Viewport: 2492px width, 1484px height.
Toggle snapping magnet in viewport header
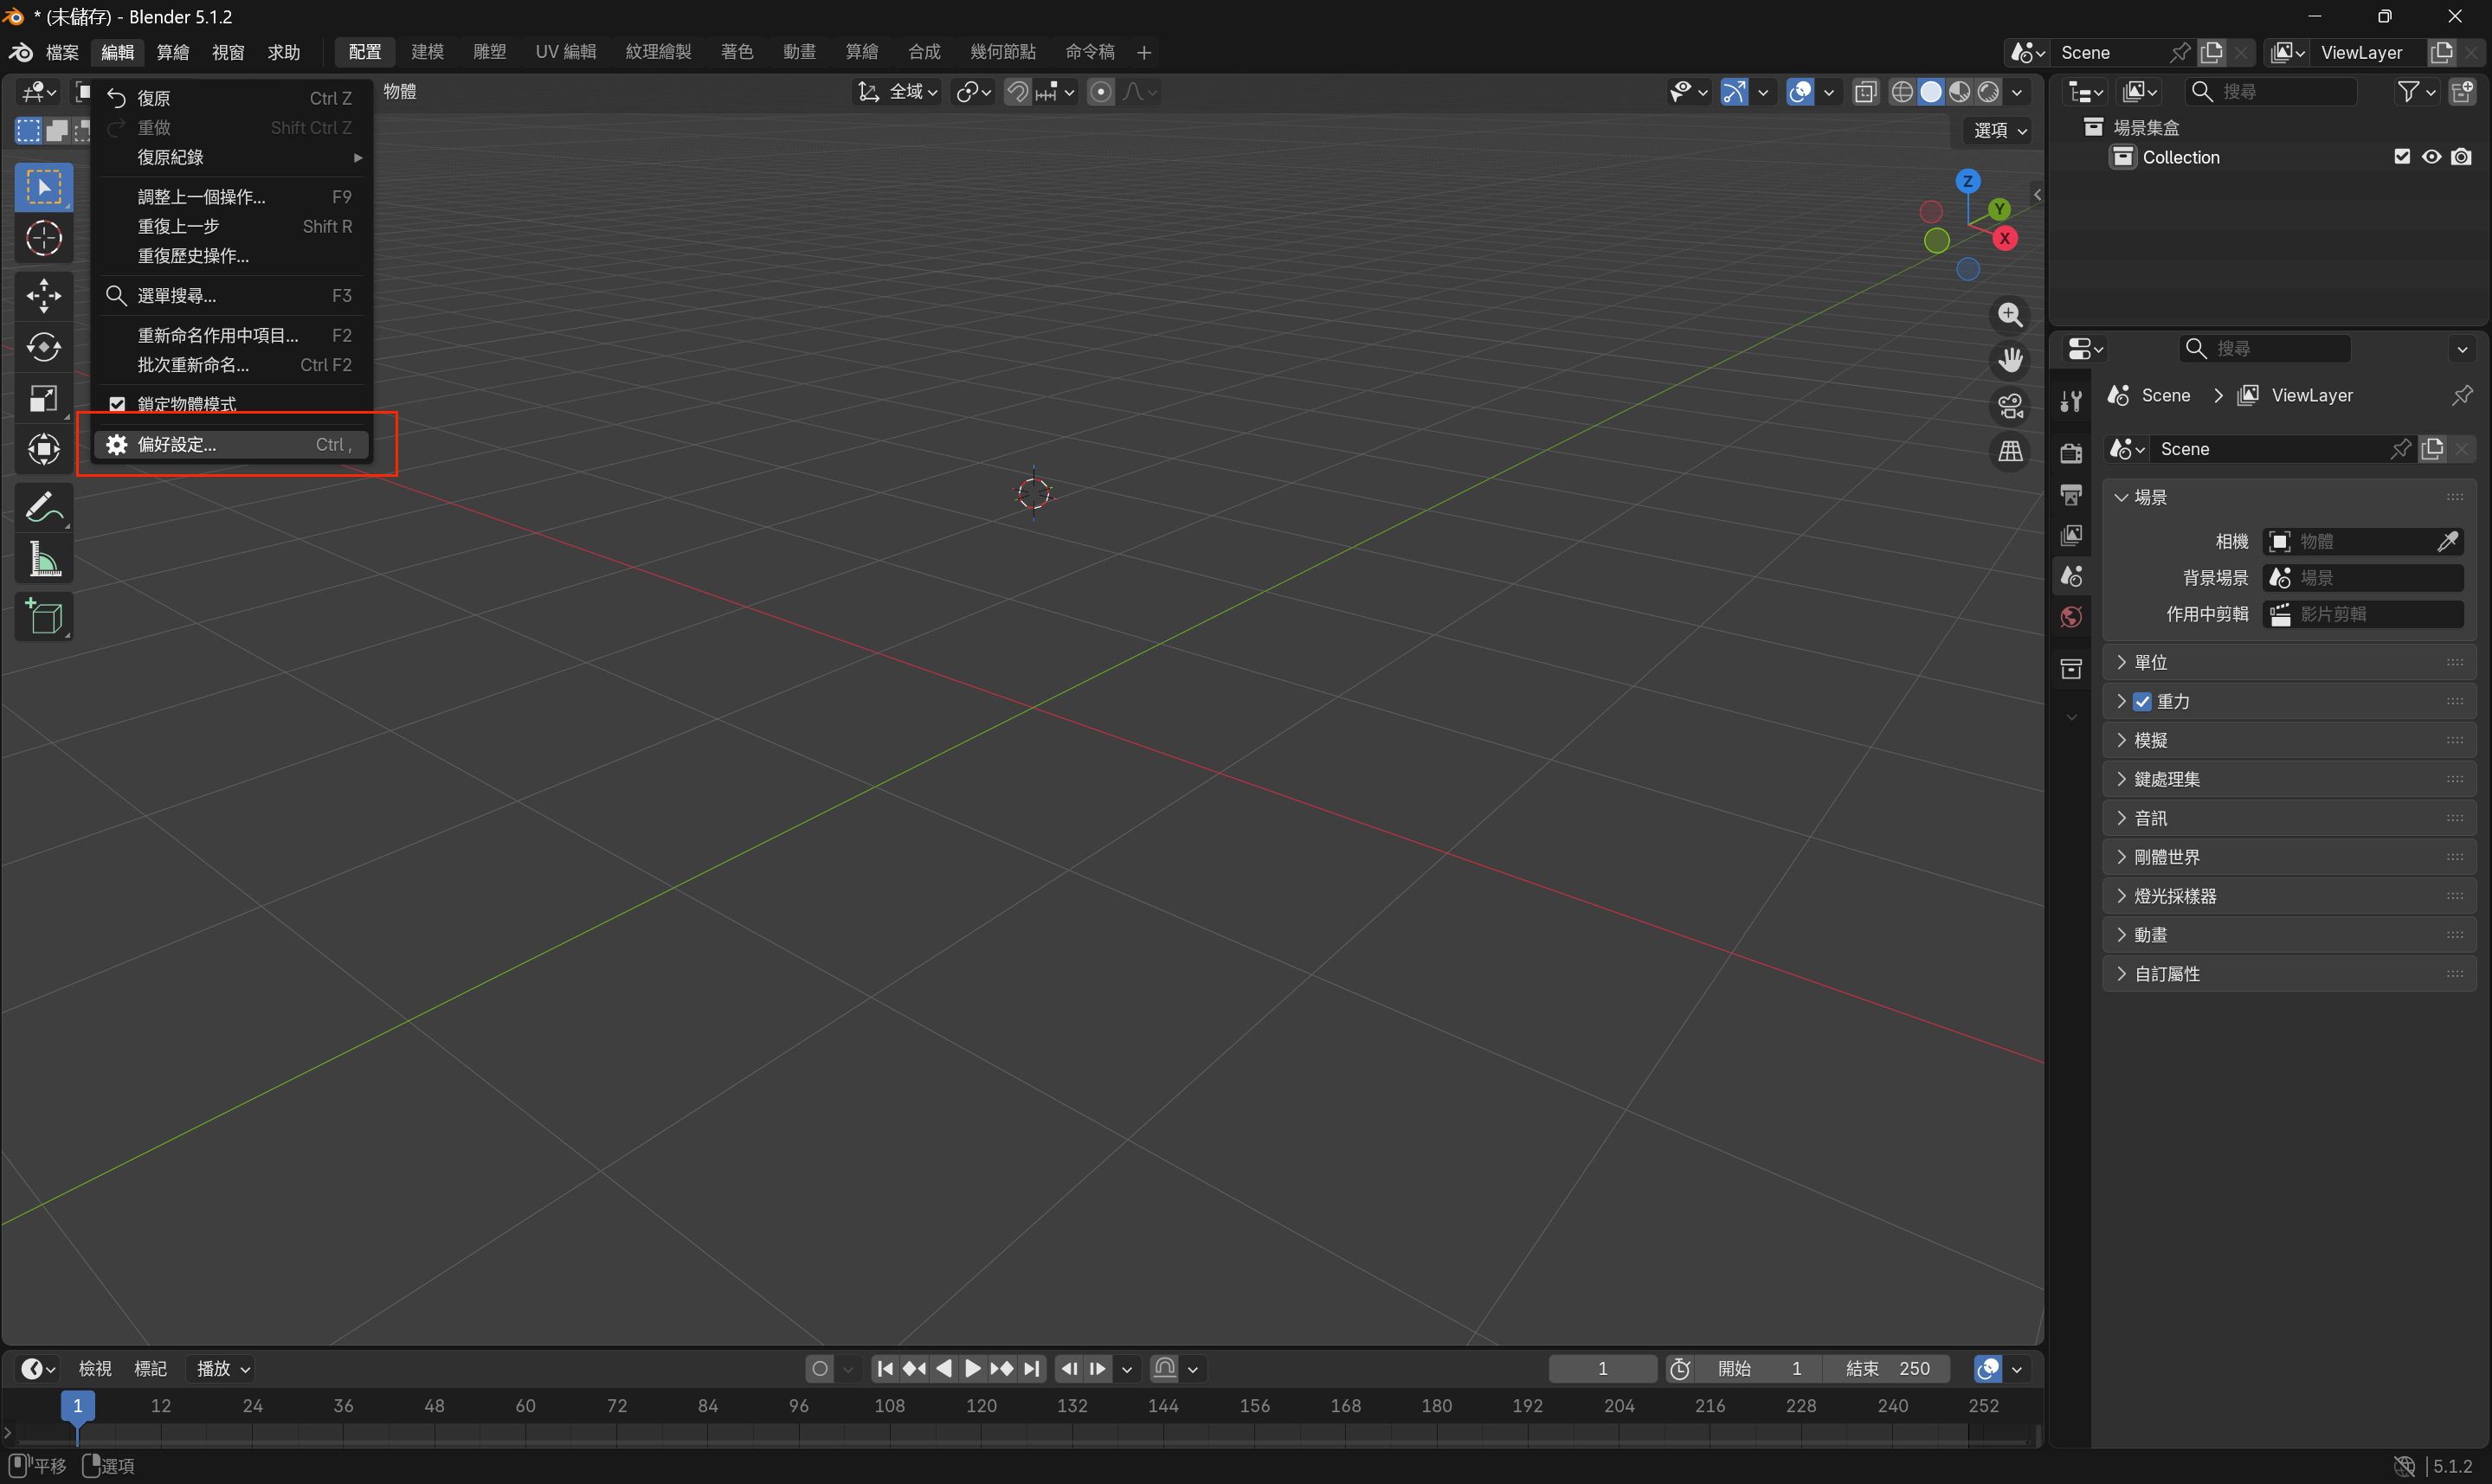(1017, 92)
